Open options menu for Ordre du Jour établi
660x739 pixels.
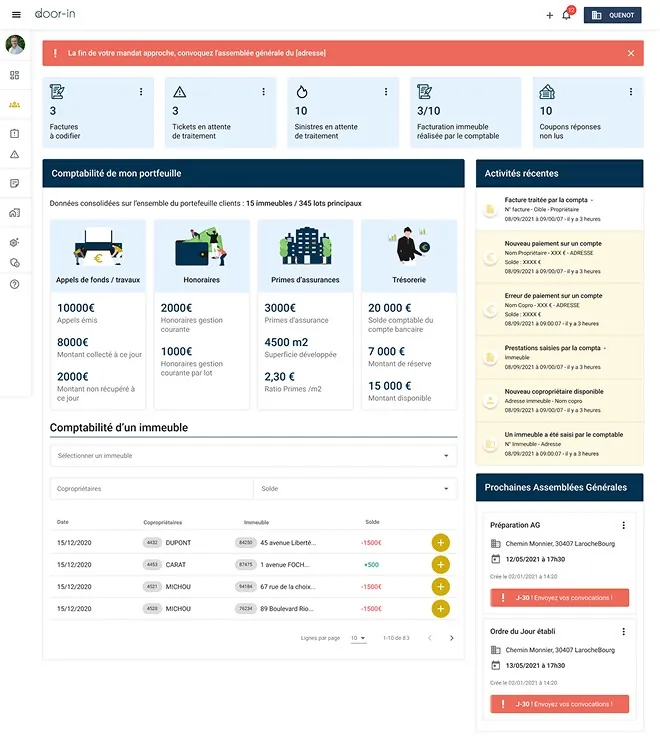coord(624,632)
